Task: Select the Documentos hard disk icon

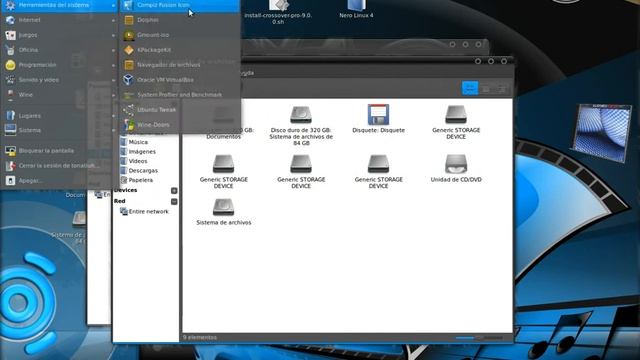Action: coord(223,122)
